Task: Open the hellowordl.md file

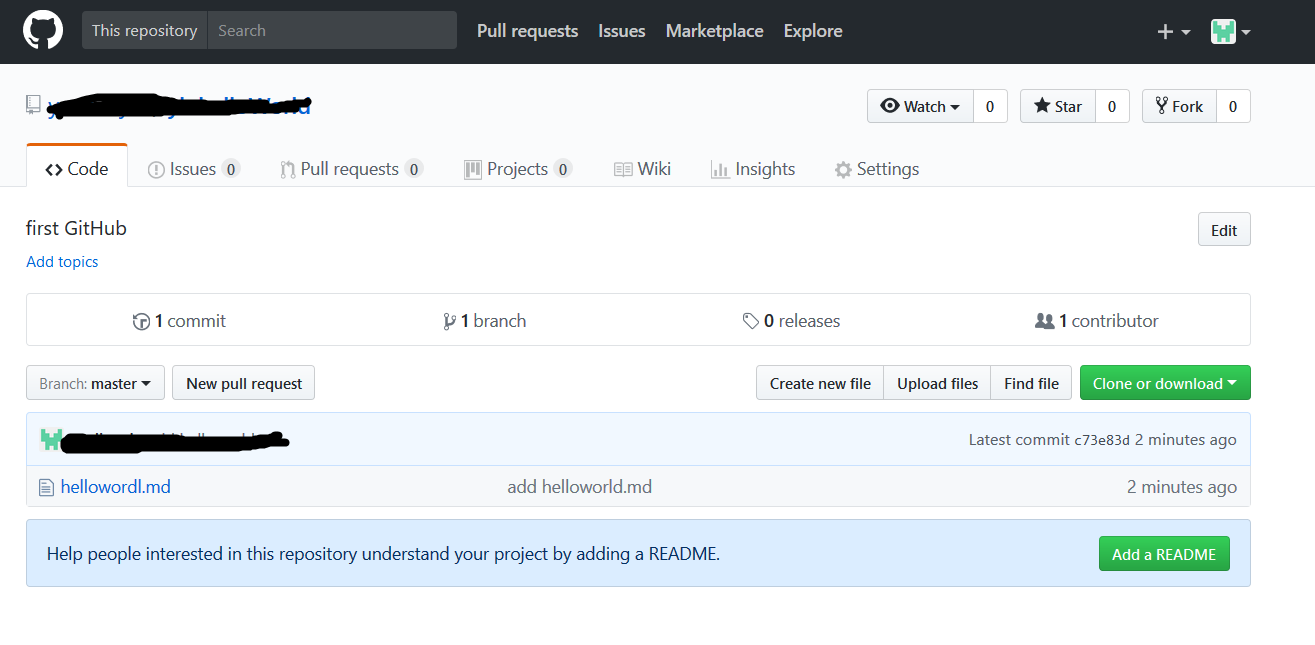Action: click(x=116, y=487)
